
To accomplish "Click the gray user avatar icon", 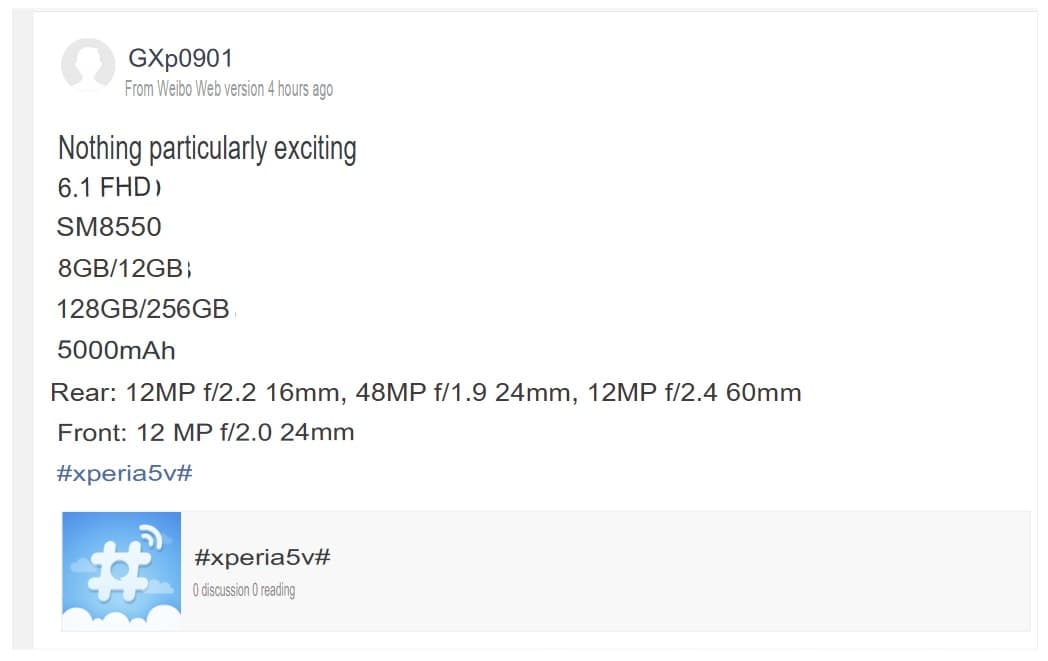I will click(88, 65).
